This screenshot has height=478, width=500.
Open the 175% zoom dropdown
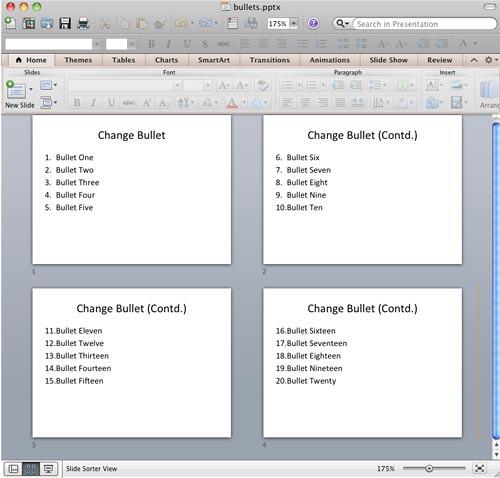[294, 24]
